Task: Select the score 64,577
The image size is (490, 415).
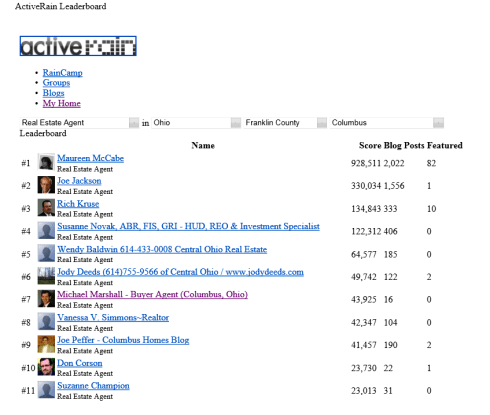Action: (364, 255)
